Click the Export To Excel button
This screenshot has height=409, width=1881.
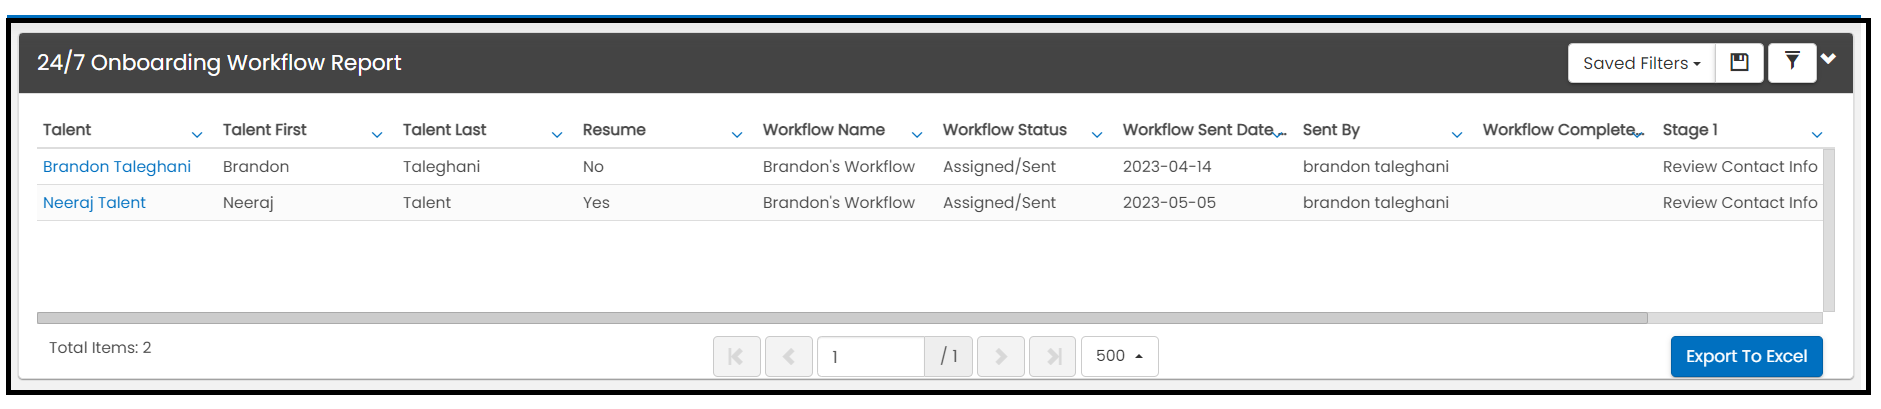1746,356
